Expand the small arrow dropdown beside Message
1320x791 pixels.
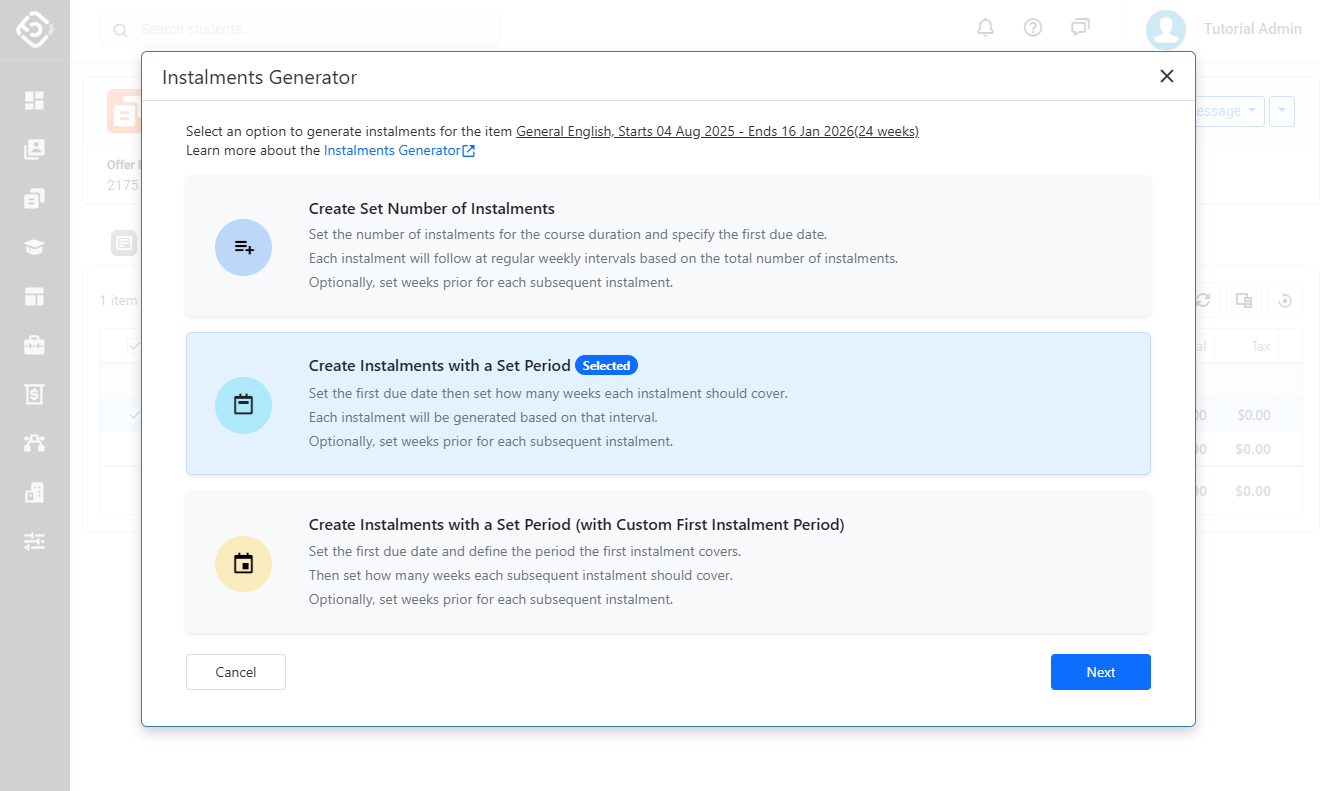tap(1282, 111)
